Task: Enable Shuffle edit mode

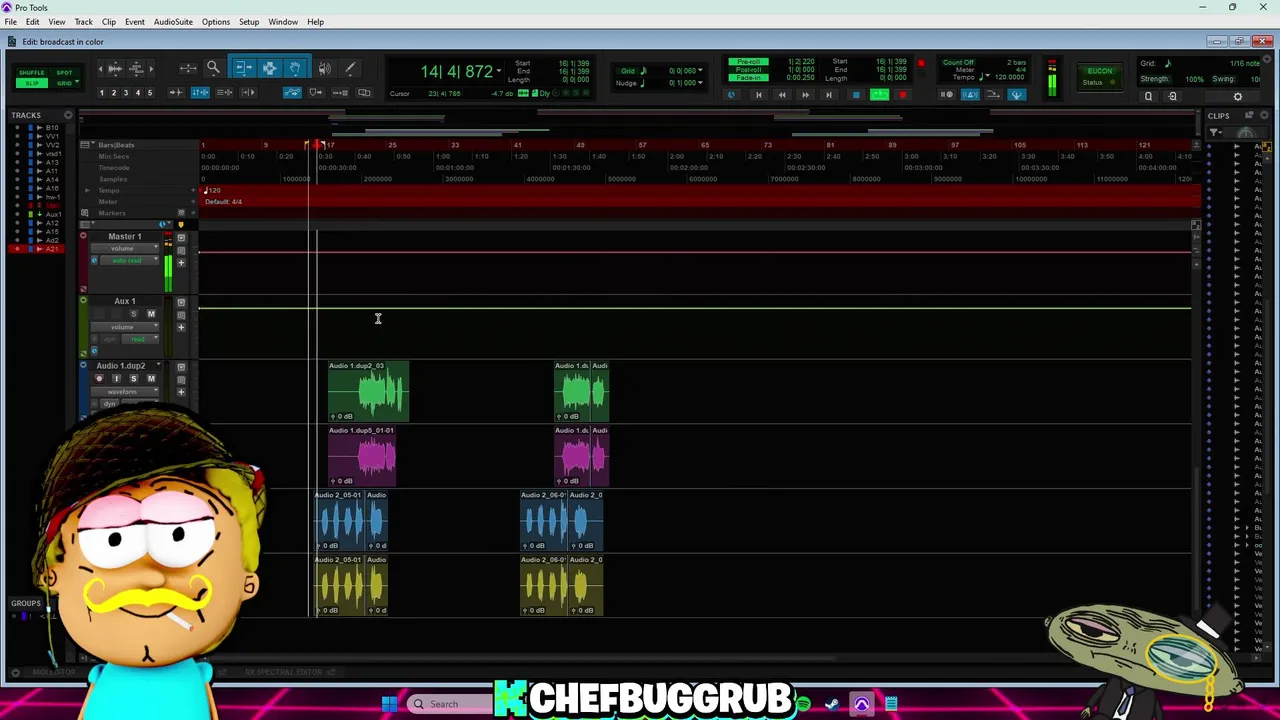Action: 31,73
